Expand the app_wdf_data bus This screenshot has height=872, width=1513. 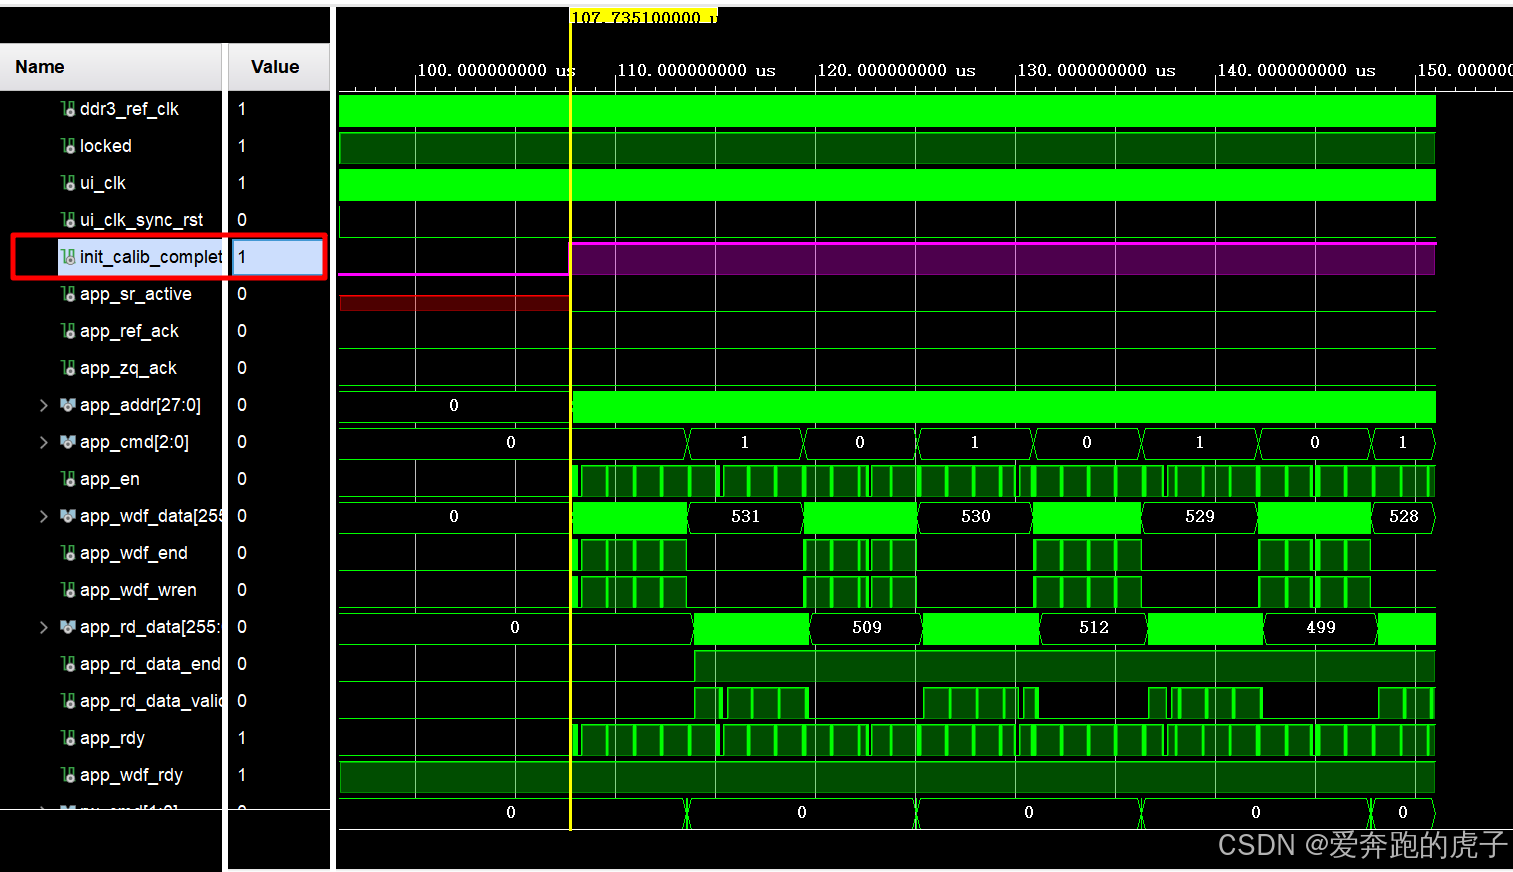[x=43, y=516]
